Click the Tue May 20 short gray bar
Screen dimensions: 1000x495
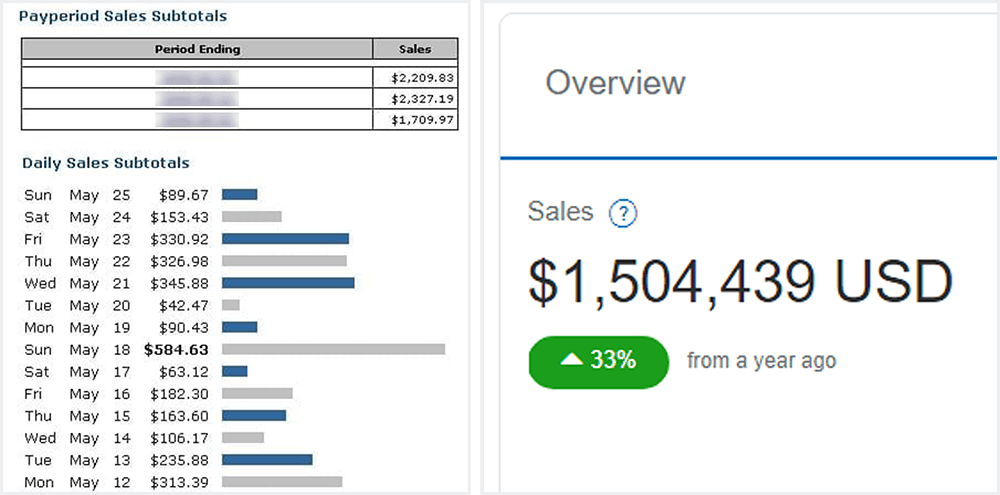(231, 305)
